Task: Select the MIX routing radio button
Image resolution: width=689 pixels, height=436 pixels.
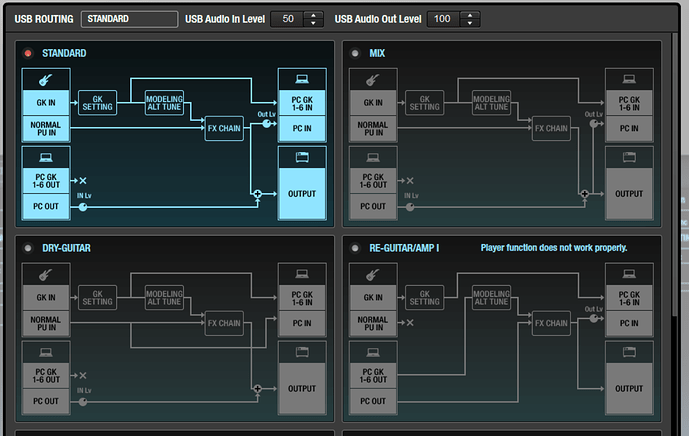Action: tap(356, 52)
